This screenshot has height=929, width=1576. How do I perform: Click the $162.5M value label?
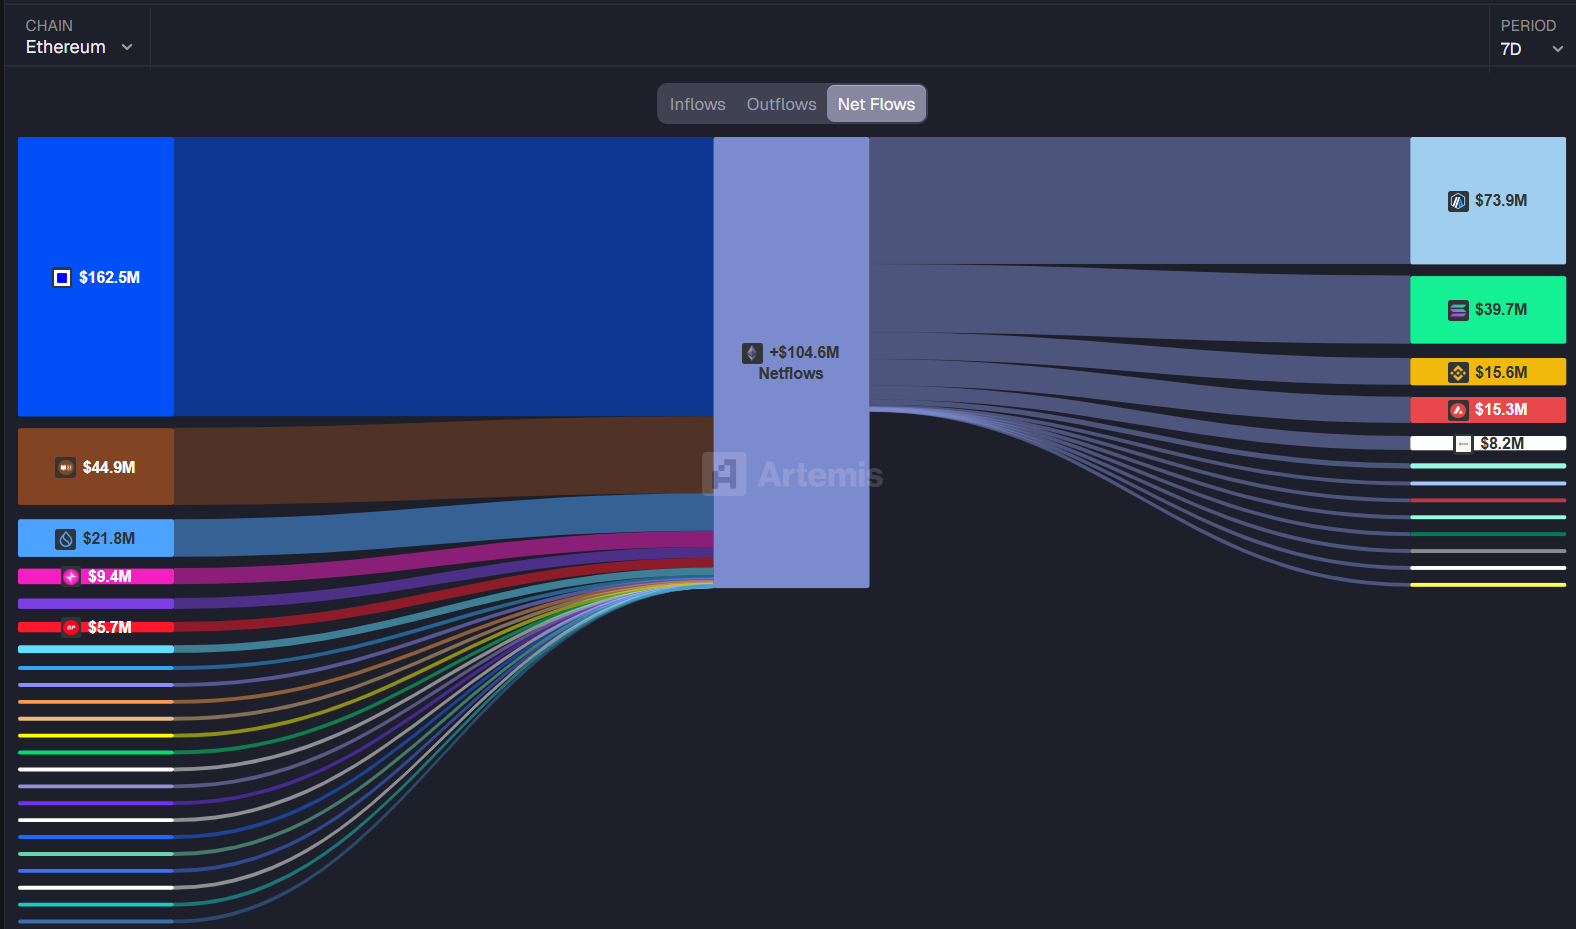coord(109,278)
